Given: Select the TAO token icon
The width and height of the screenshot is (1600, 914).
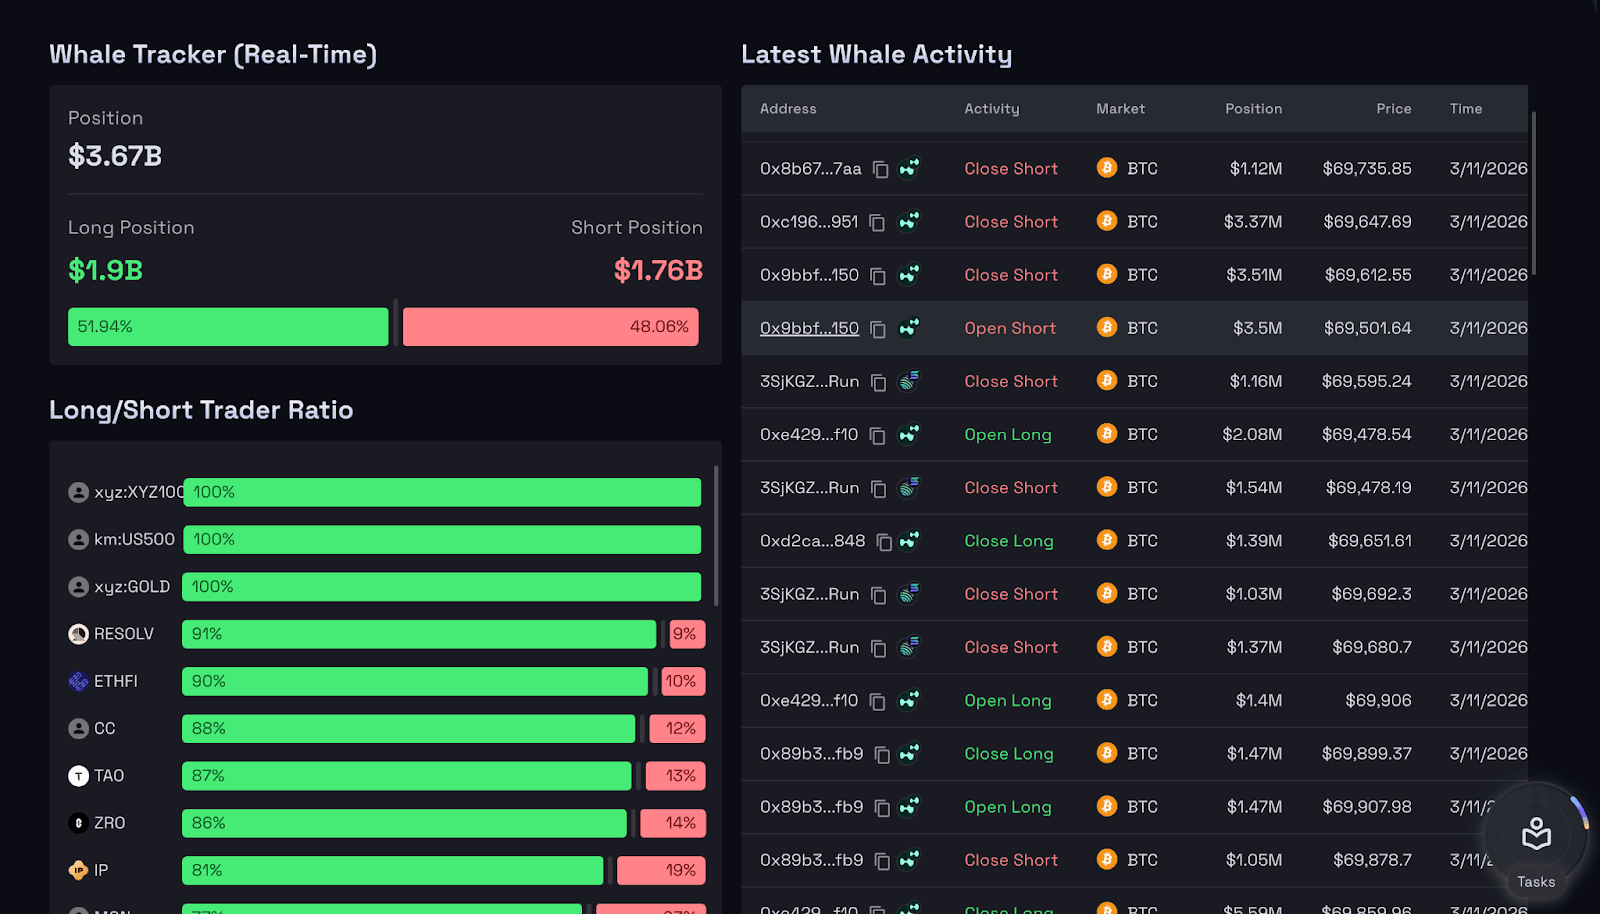Looking at the screenshot, I should pyautogui.click(x=78, y=775).
